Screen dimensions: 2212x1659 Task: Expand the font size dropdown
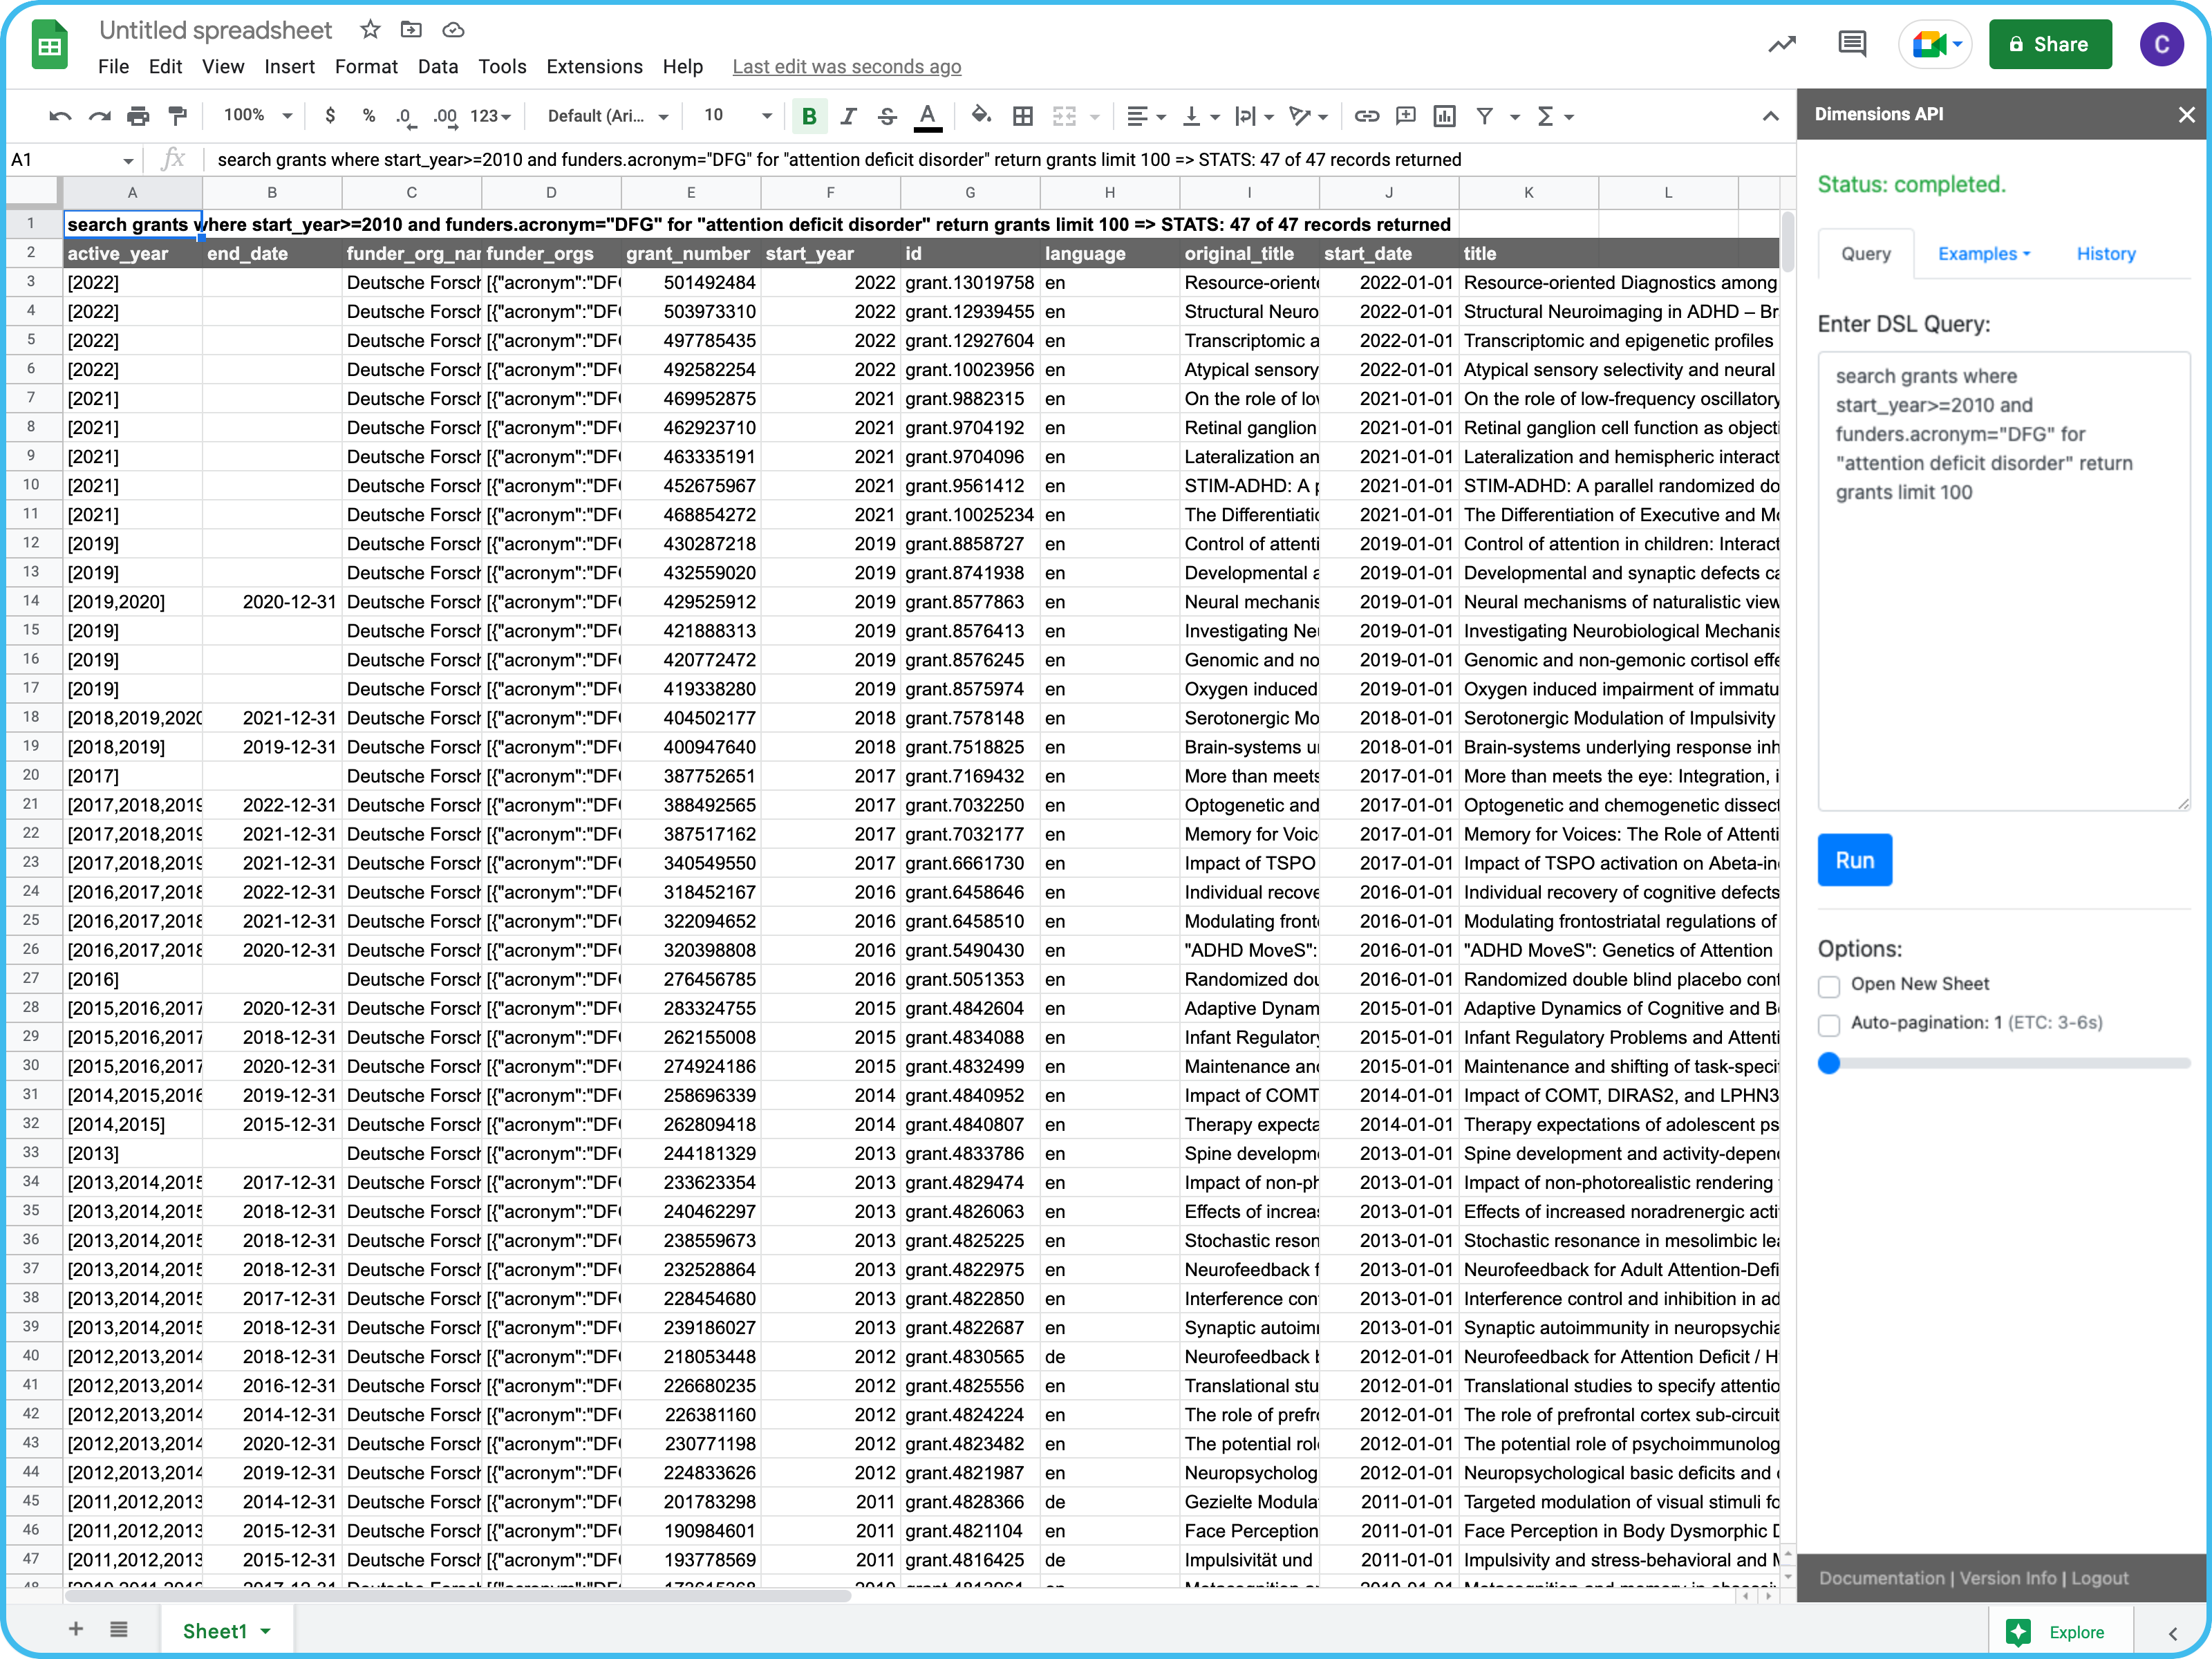(766, 116)
